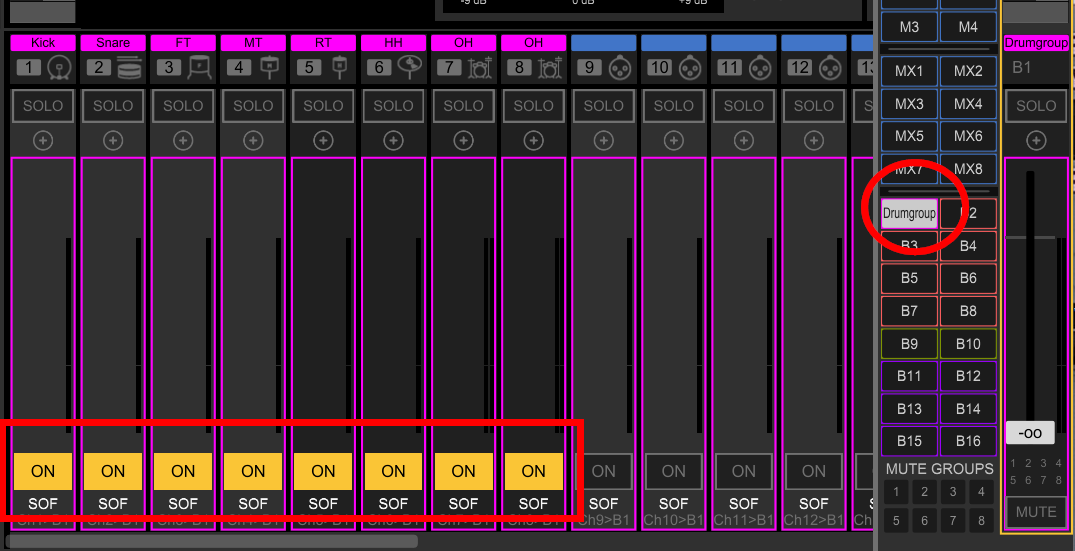Turn off the Kick ON button
The width and height of the screenshot is (1075, 551).
click(x=43, y=471)
